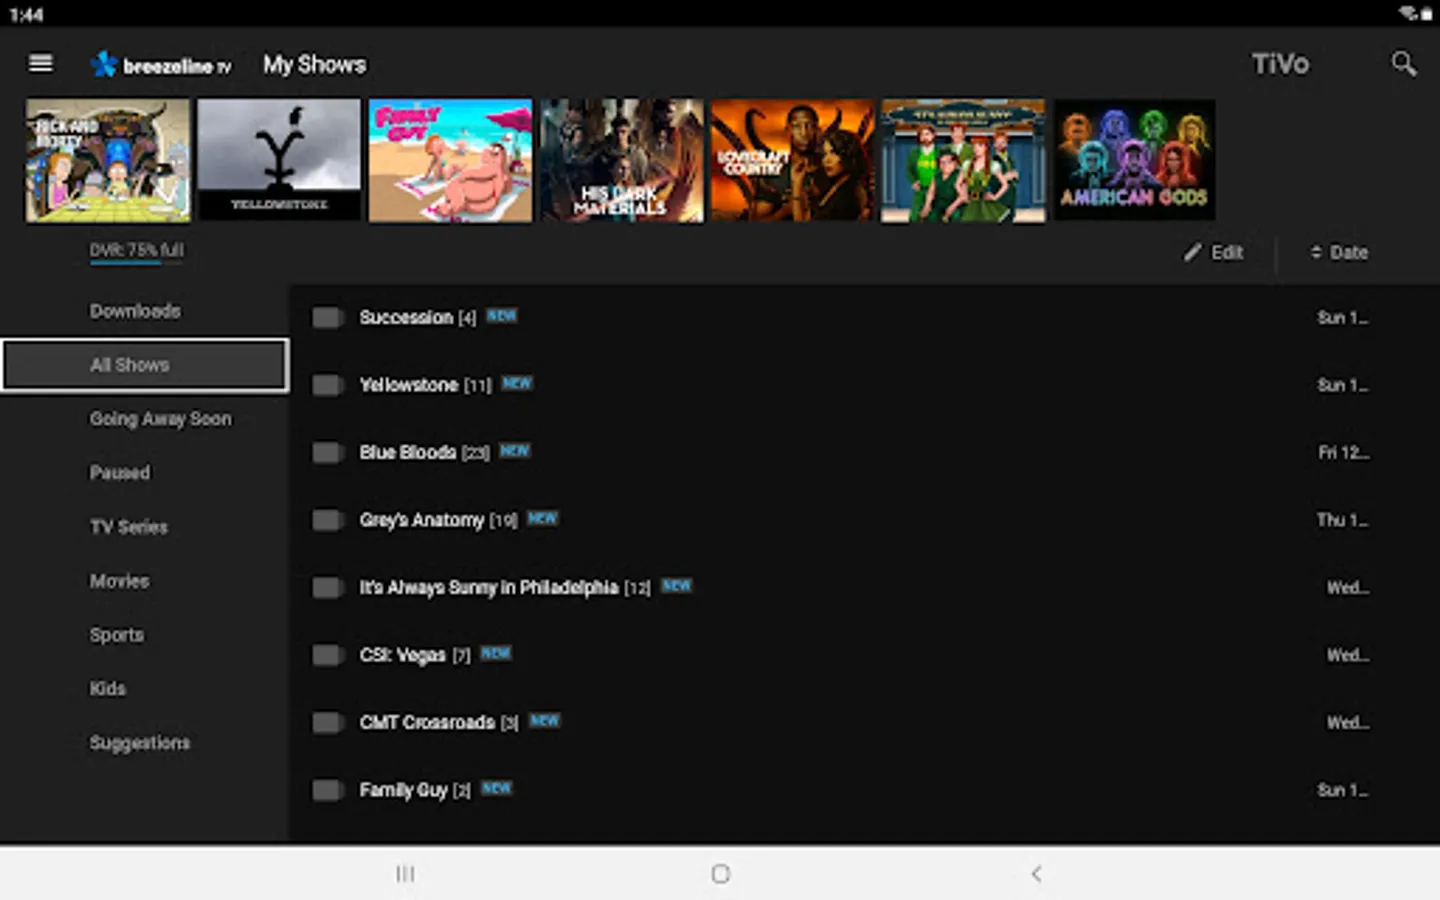Click the Blue Bloods date Fri 12...
The height and width of the screenshot is (900, 1440).
tap(1343, 453)
